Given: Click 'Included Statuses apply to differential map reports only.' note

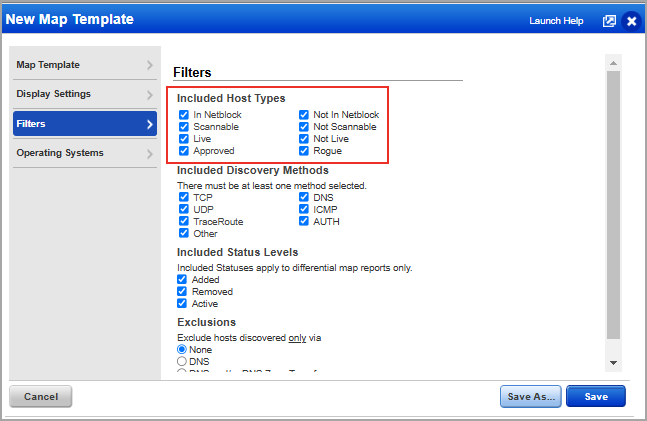Looking at the screenshot, I should (x=295, y=267).
